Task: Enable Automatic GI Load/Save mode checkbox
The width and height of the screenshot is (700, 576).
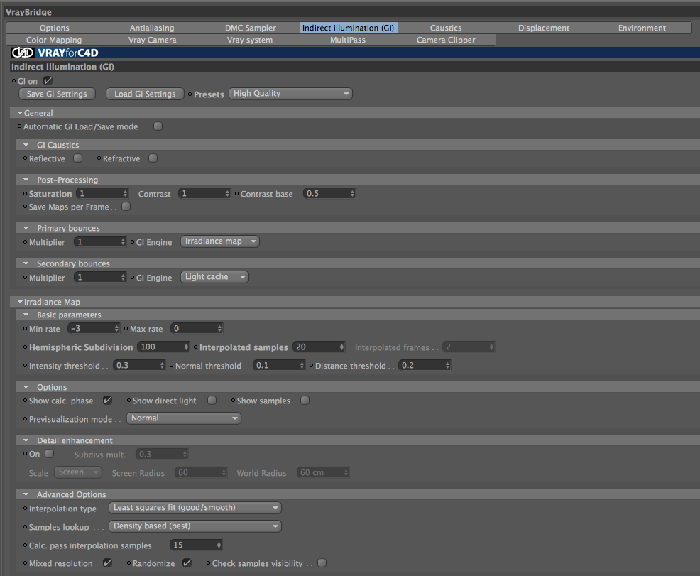Action: point(158,126)
